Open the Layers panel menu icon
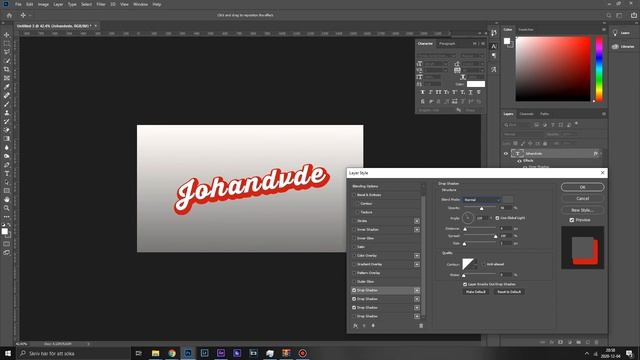This screenshot has width=640, height=360. 604,114
